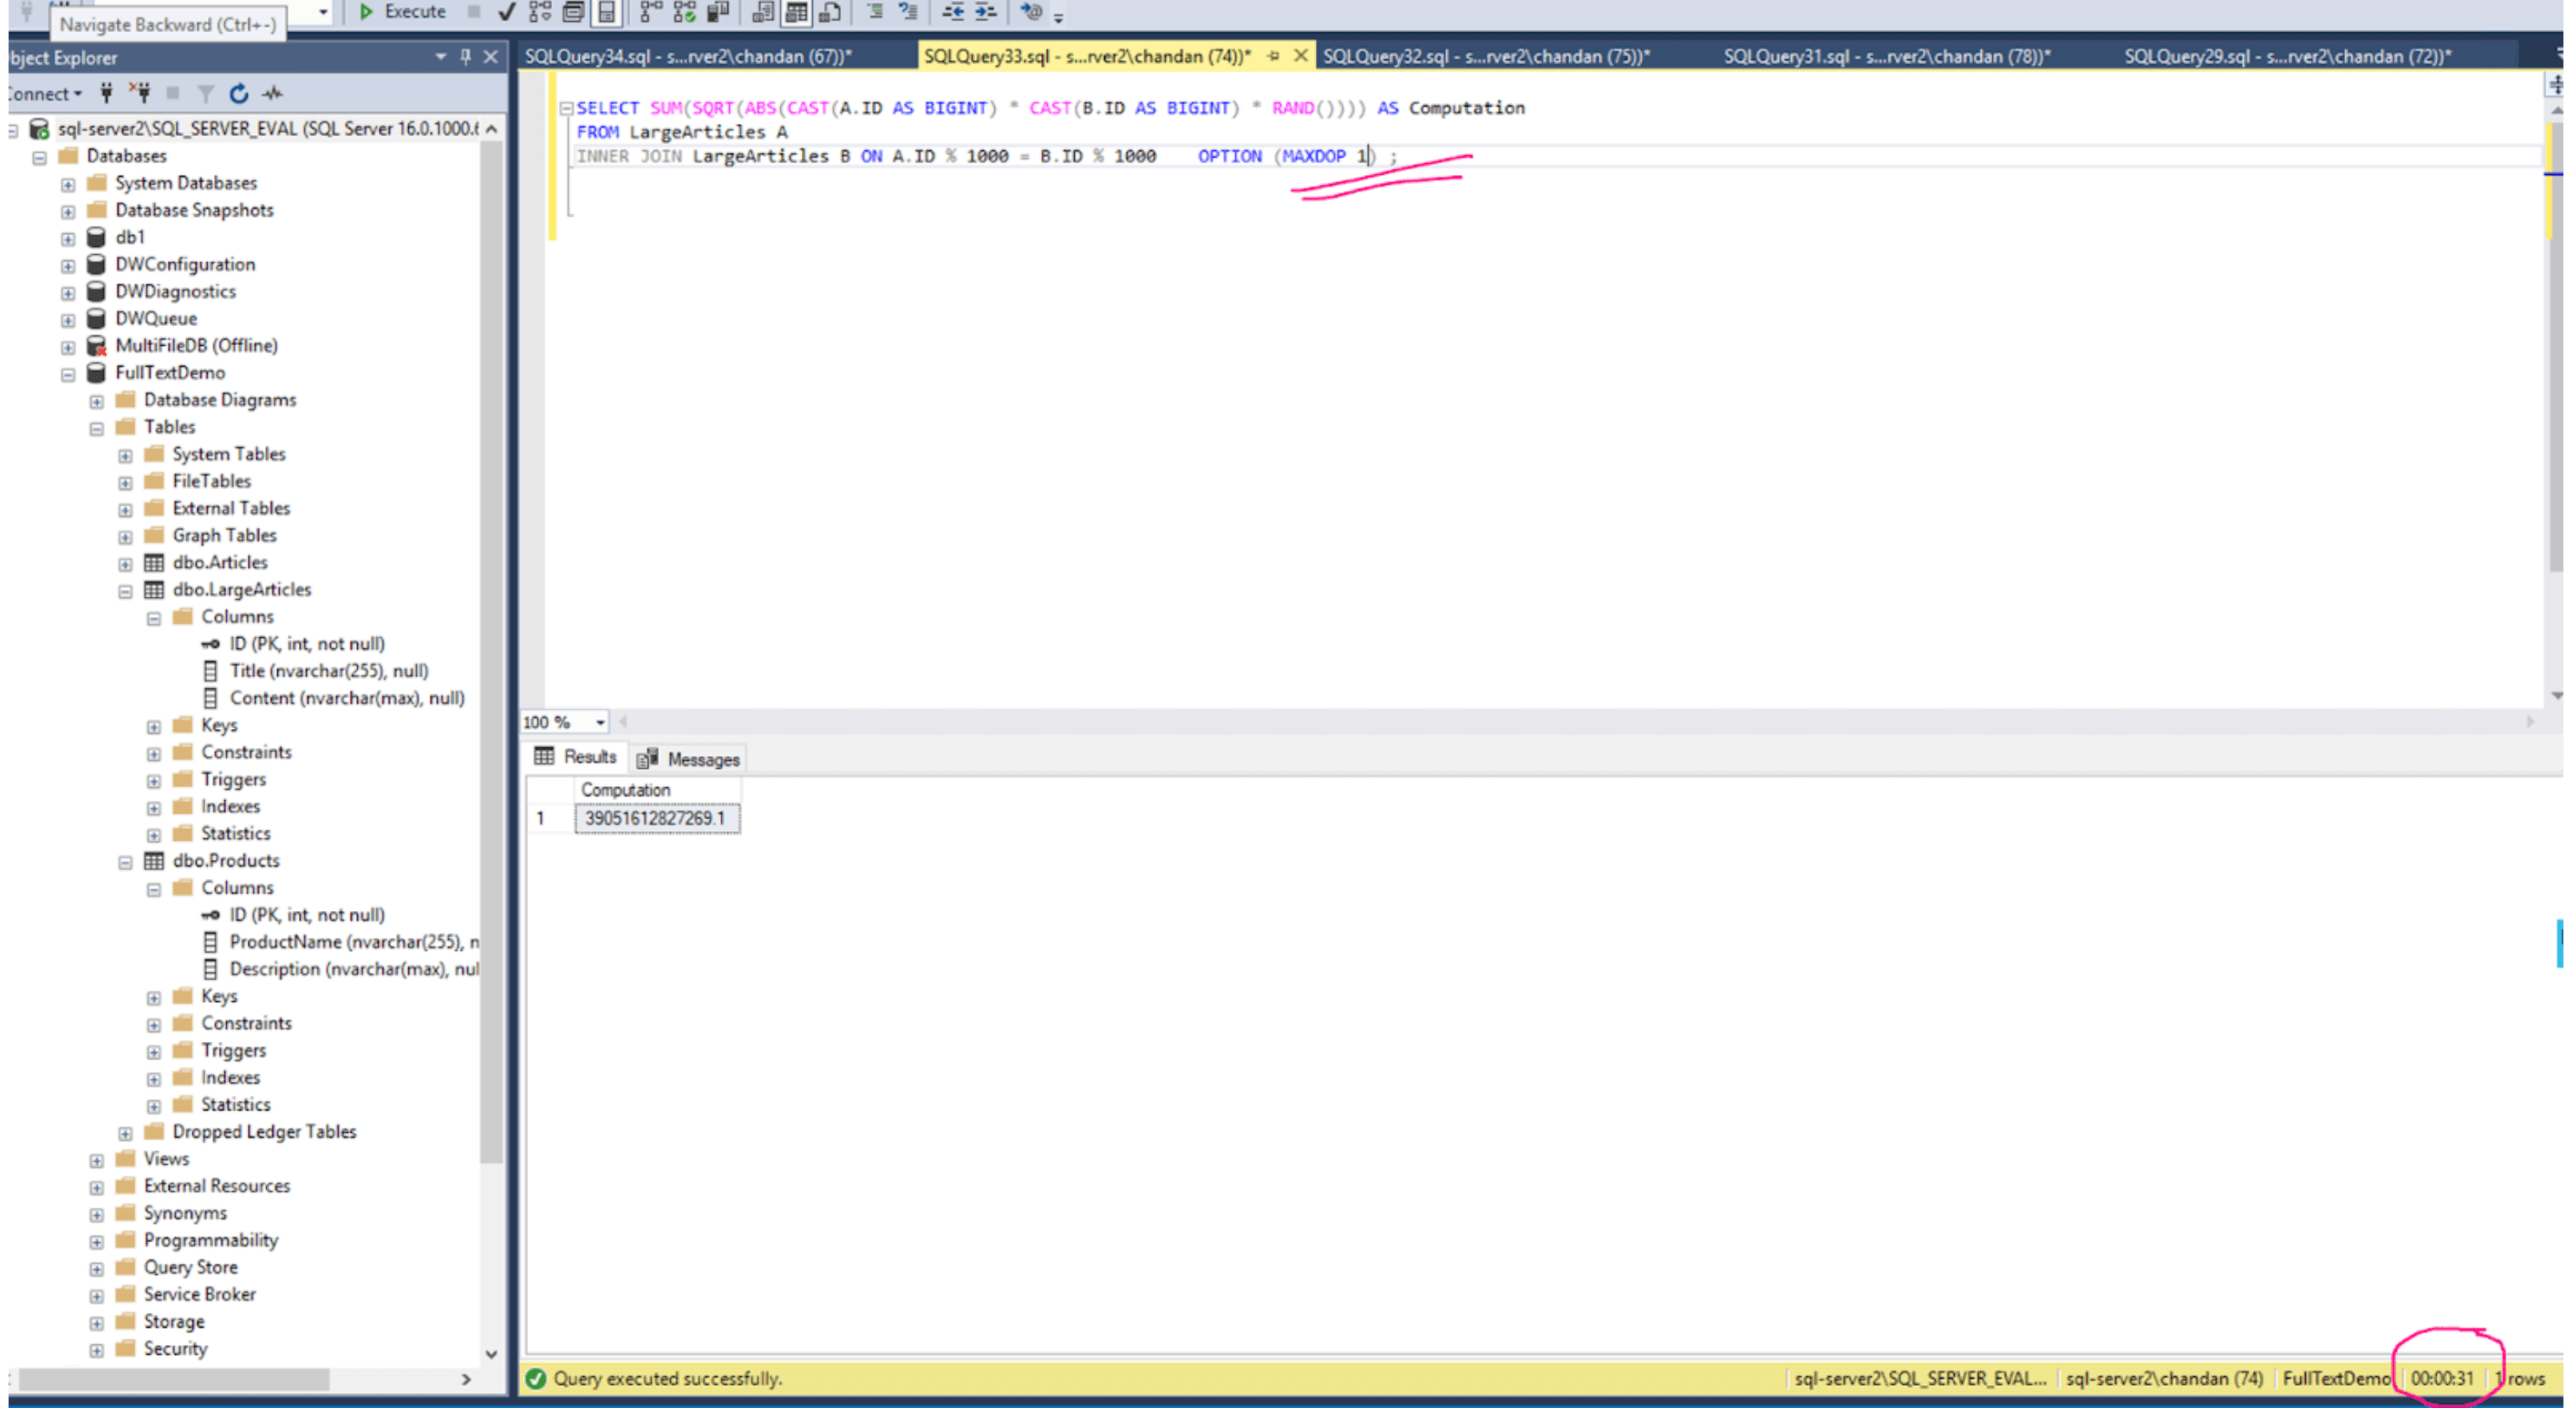The image size is (2568, 1408).
Task: Collapse the dbo.LargeArticles table node
Action: [125, 591]
